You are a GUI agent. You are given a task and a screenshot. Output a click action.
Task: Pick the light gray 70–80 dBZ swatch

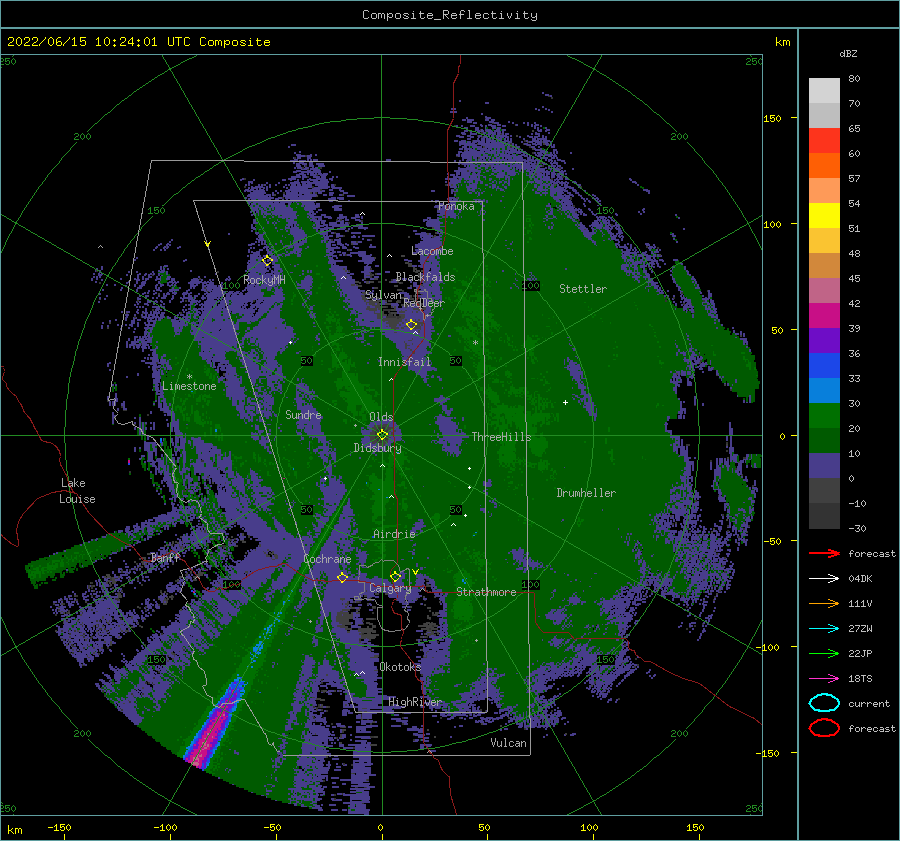(x=824, y=91)
